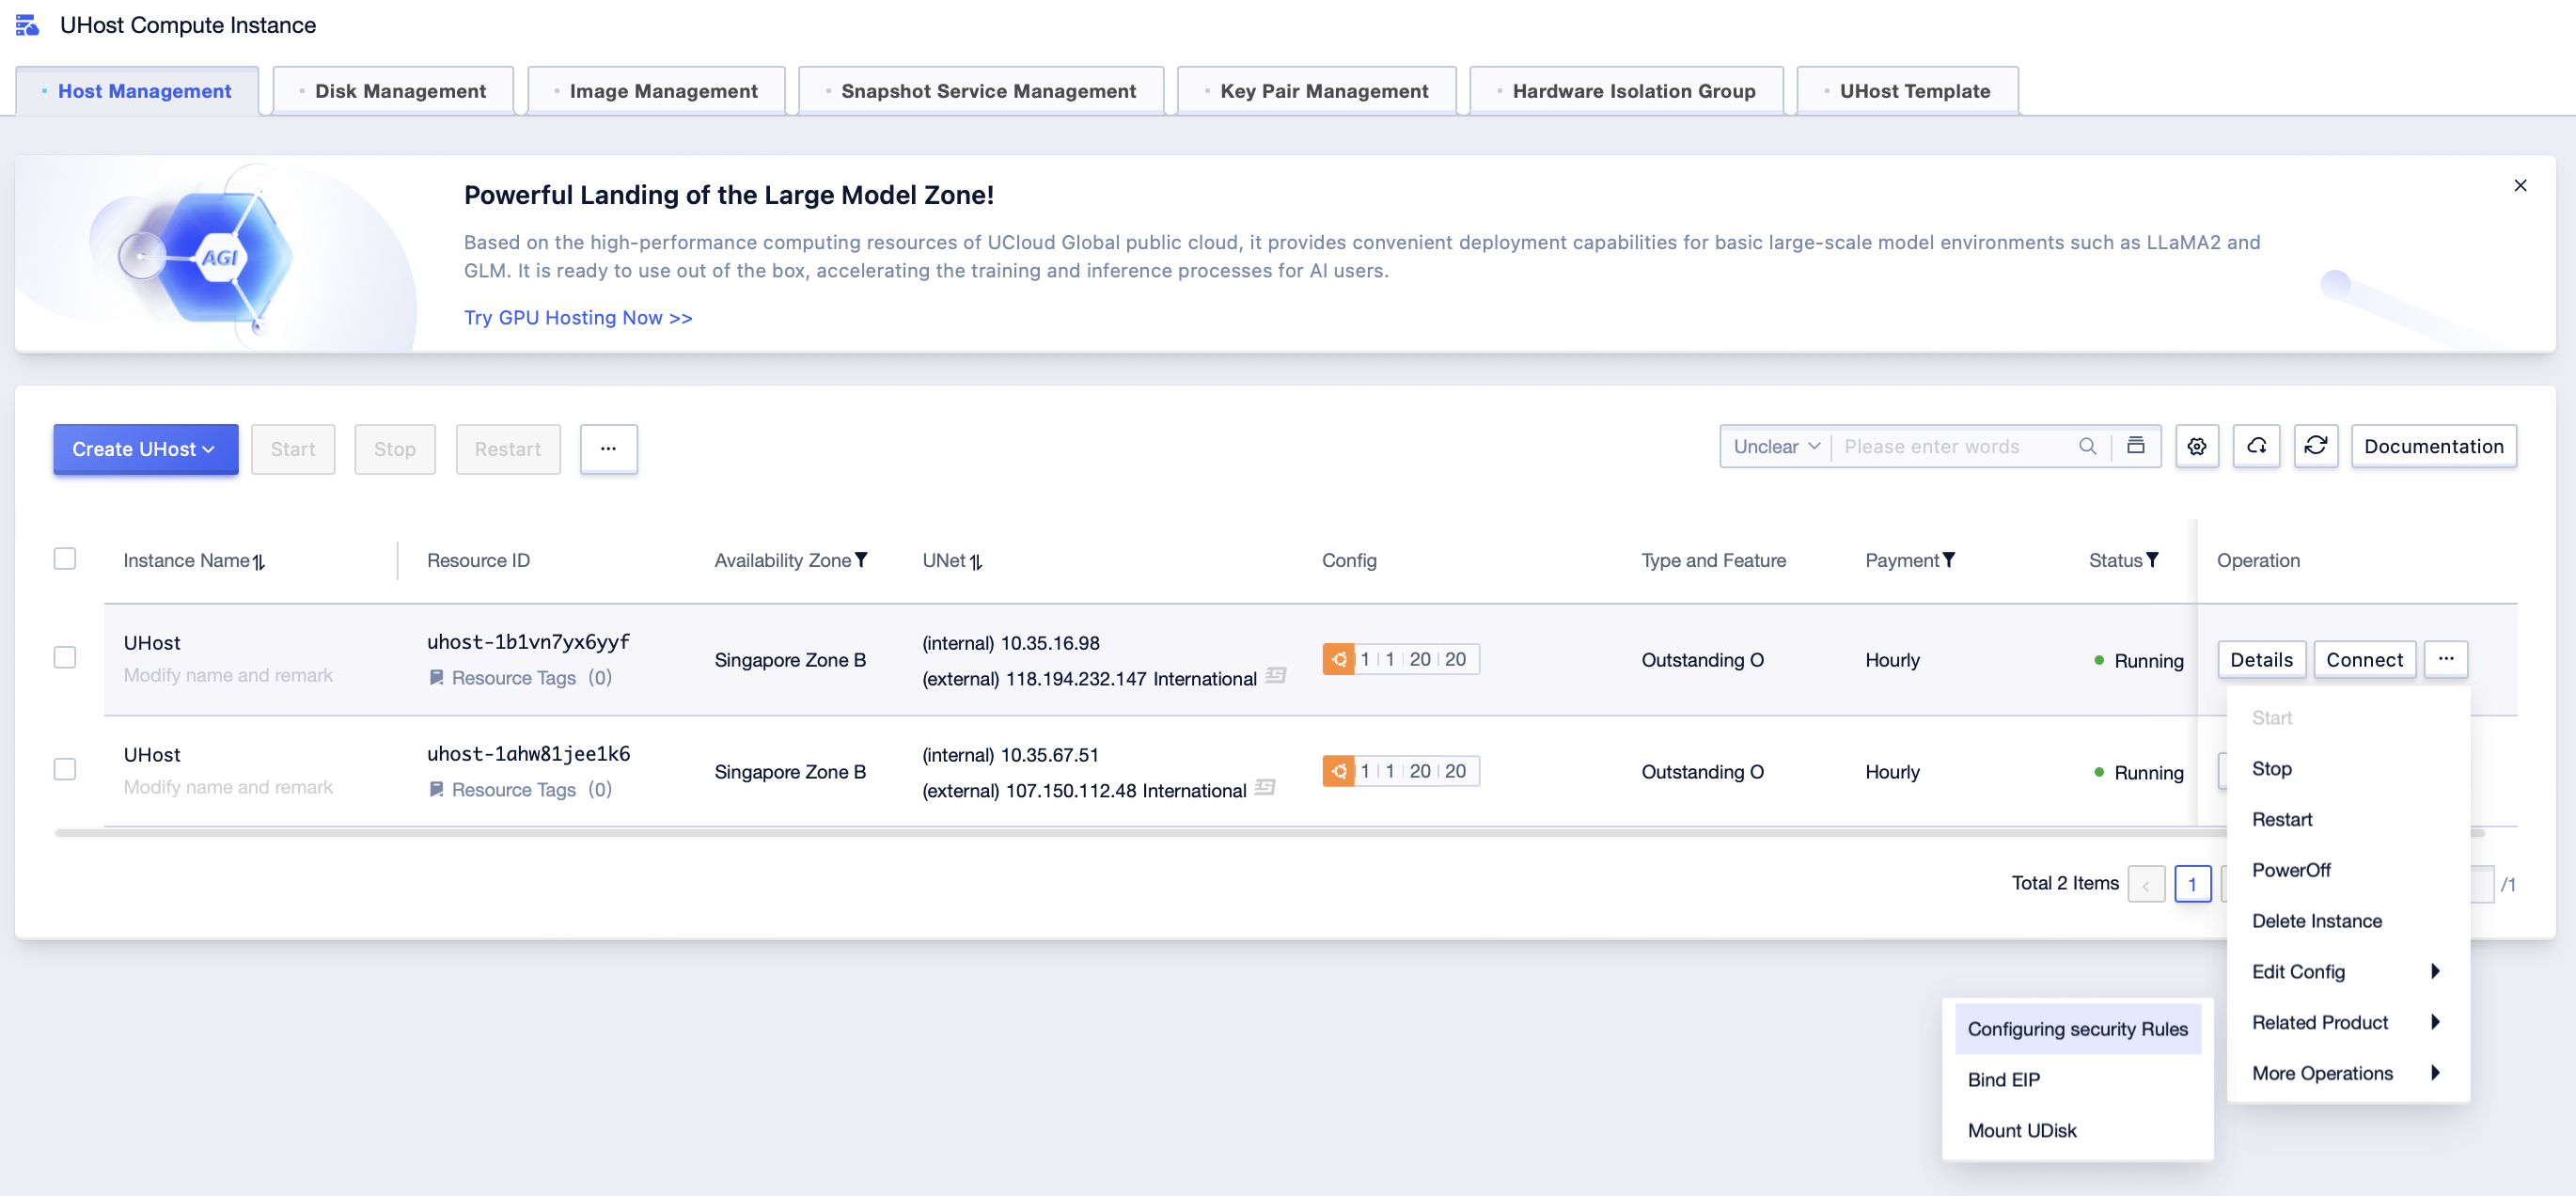This screenshot has width=2576, height=1196.
Task: Switch to Image Management tab
Action: coord(657,91)
